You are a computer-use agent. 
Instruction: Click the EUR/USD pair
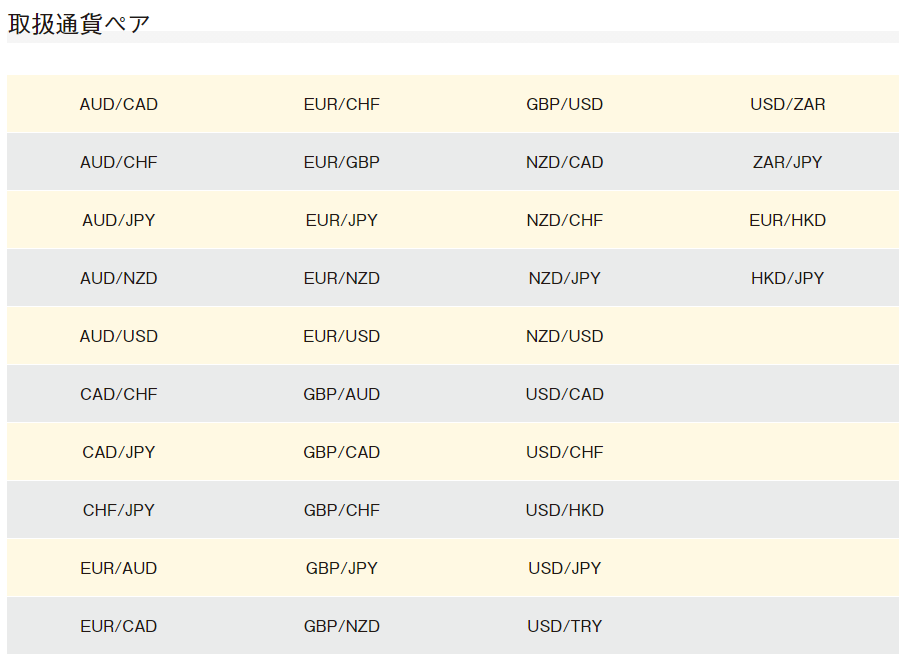point(341,337)
